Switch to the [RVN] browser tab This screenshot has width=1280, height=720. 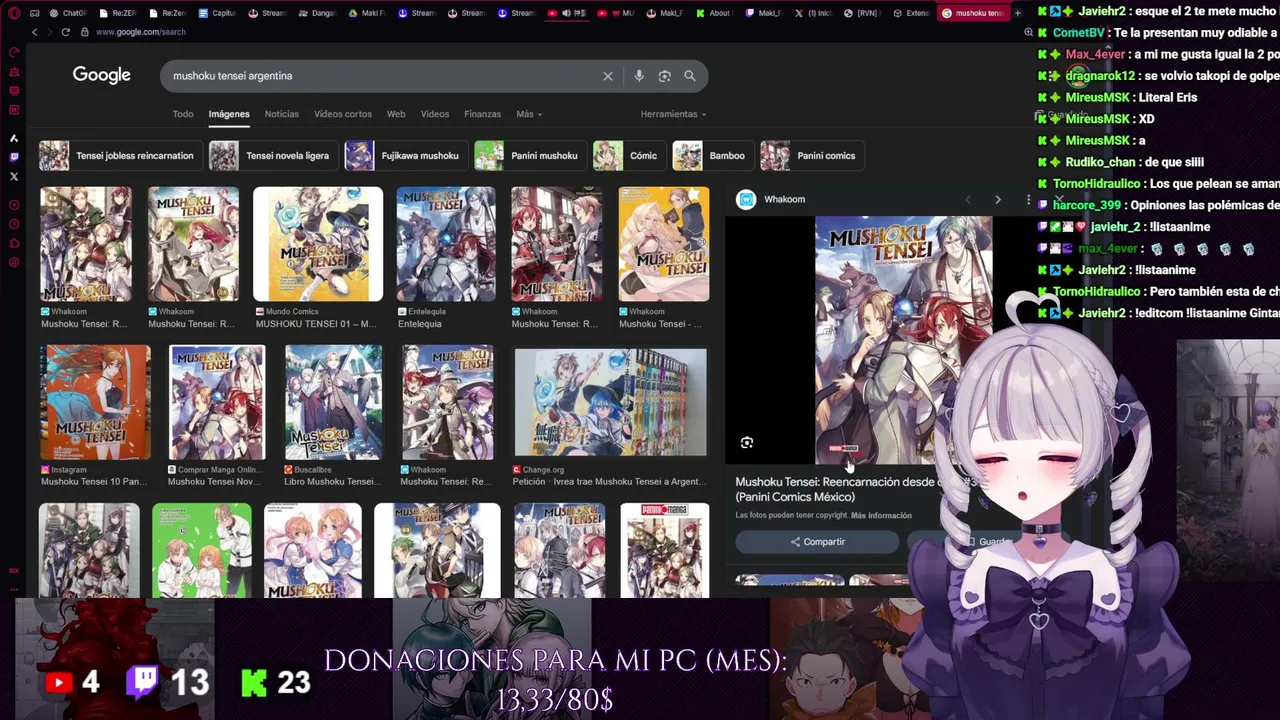pos(864,13)
